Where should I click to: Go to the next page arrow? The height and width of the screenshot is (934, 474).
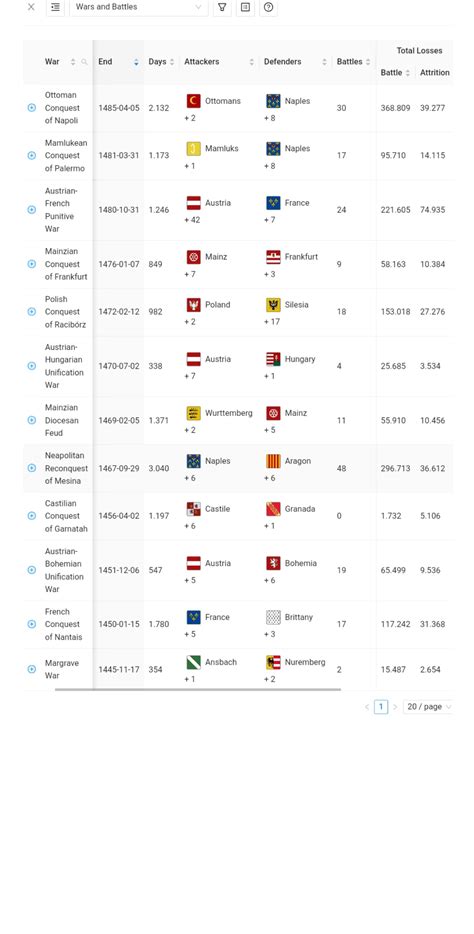point(395,707)
